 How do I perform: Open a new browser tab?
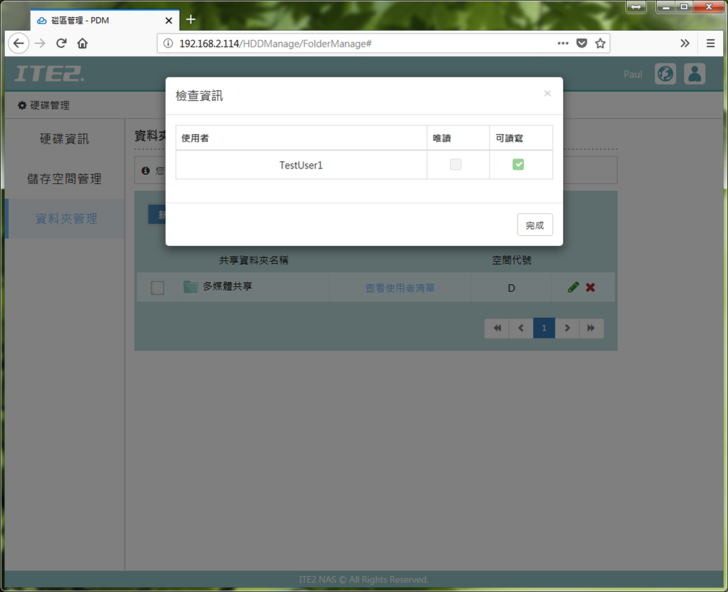coord(190,20)
